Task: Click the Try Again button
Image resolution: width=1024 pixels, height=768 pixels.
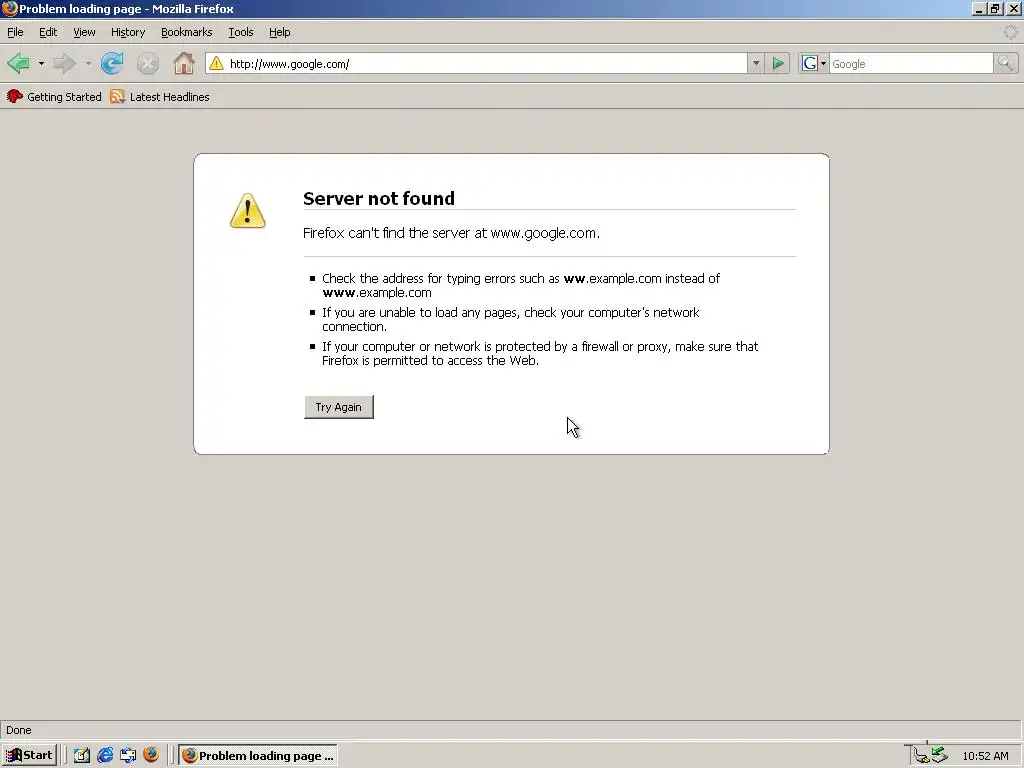Action: click(x=338, y=407)
